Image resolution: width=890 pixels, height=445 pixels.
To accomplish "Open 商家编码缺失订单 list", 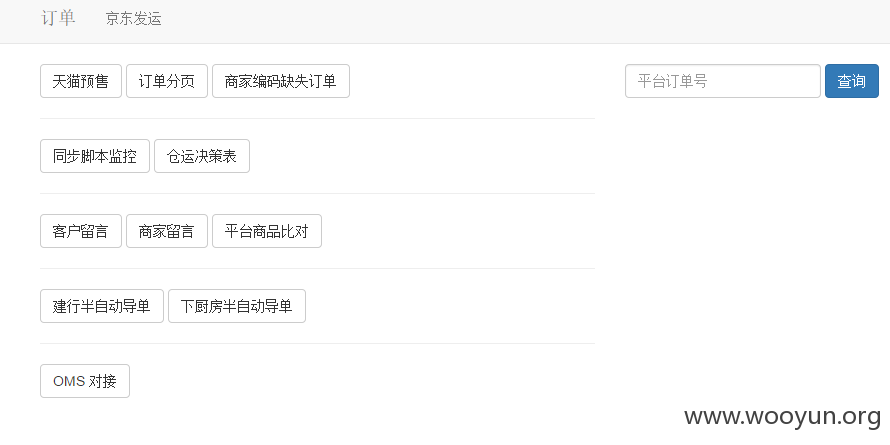I will click(x=281, y=81).
